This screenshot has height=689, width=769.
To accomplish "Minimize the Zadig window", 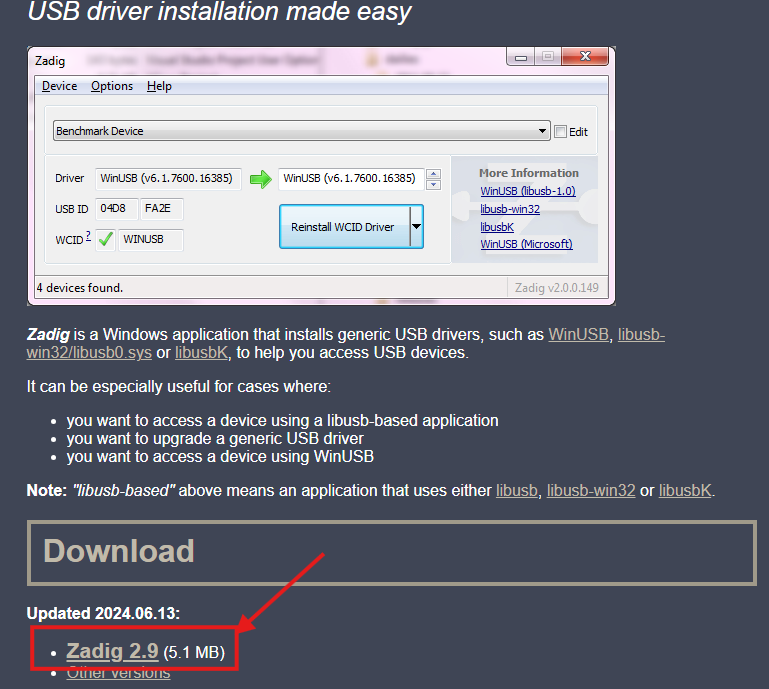I will pos(521,57).
